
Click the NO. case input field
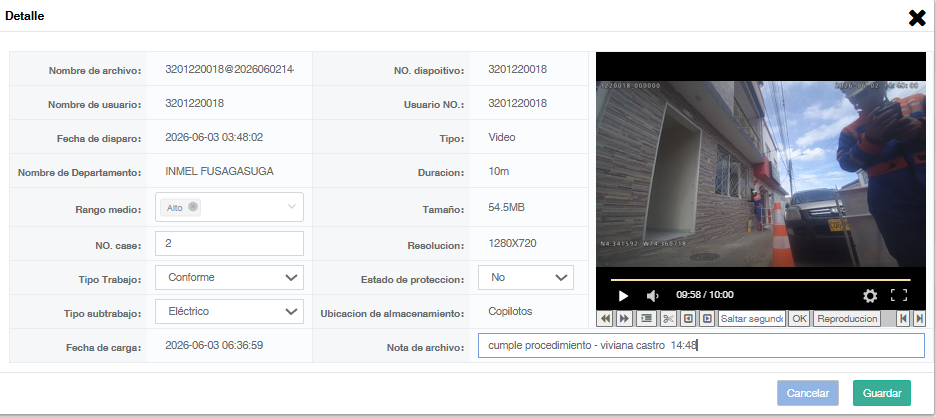coord(229,243)
